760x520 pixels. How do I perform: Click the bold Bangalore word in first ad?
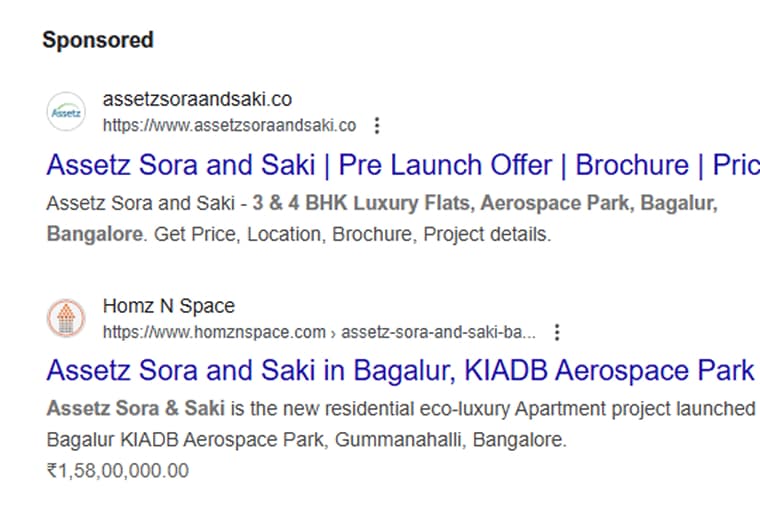(95, 235)
